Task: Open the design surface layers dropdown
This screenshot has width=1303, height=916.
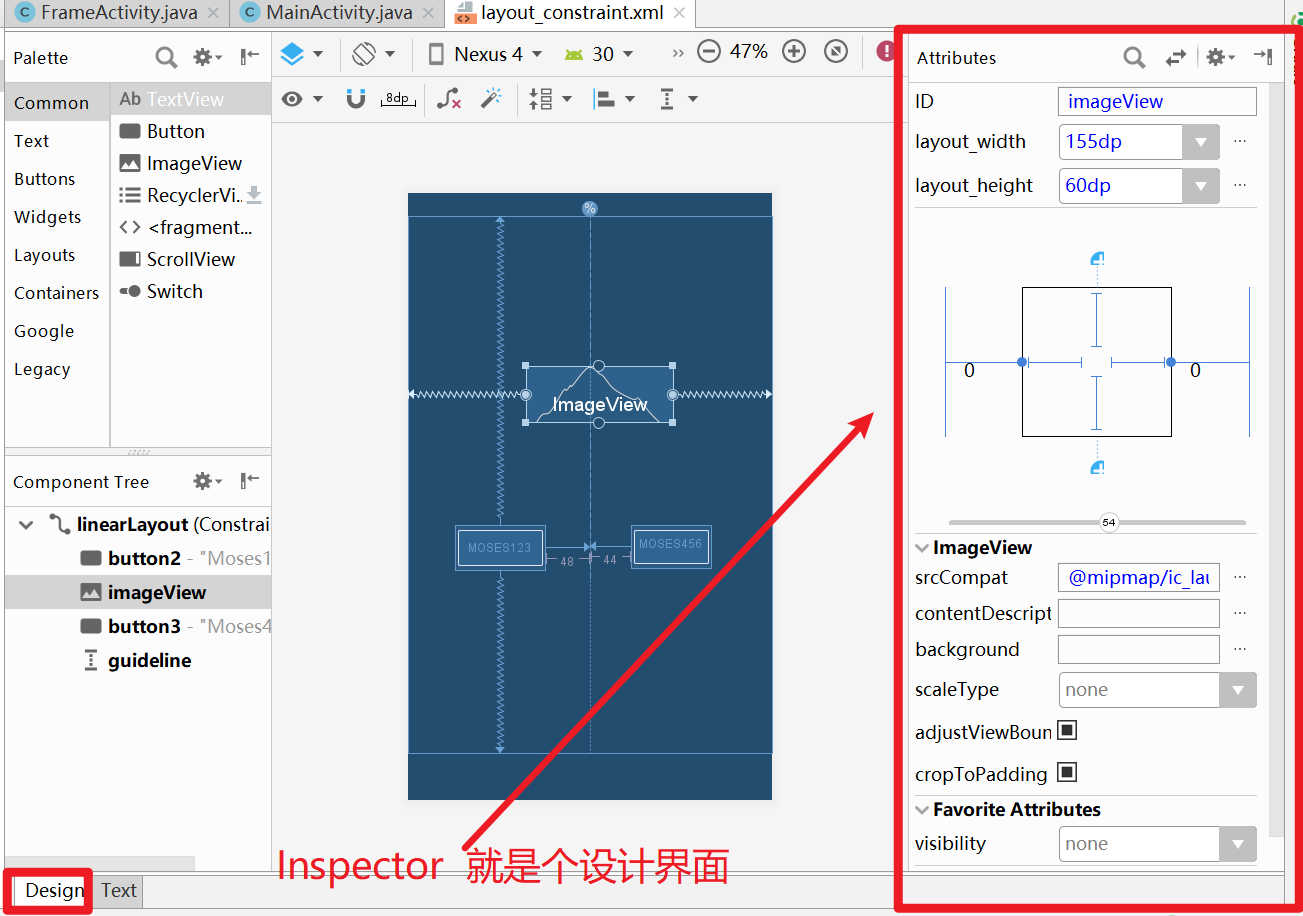Action: [301, 53]
